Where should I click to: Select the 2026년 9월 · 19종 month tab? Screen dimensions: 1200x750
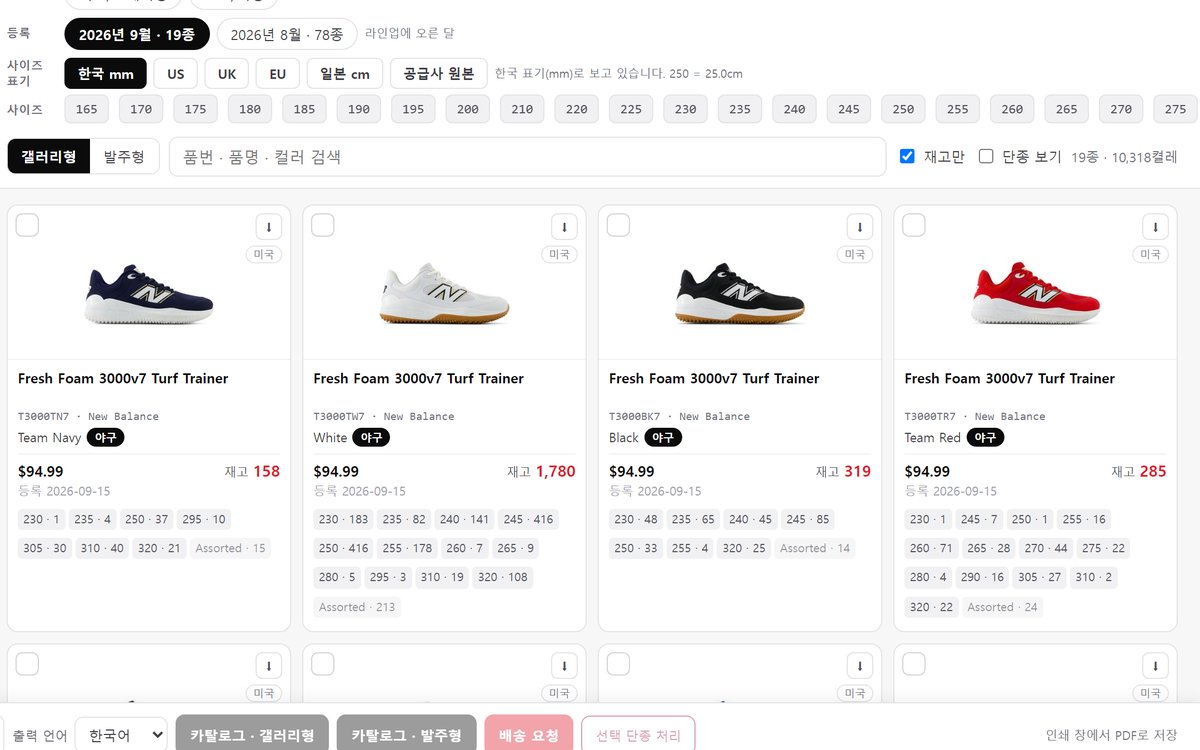(x=137, y=34)
